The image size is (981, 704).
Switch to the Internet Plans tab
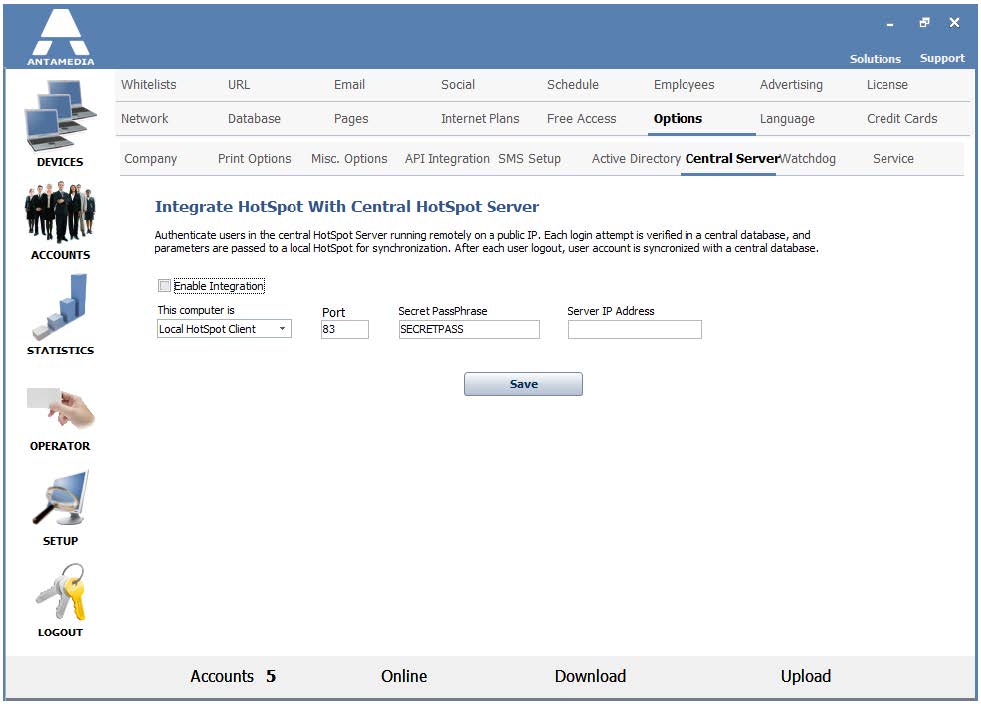pos(480,118)
